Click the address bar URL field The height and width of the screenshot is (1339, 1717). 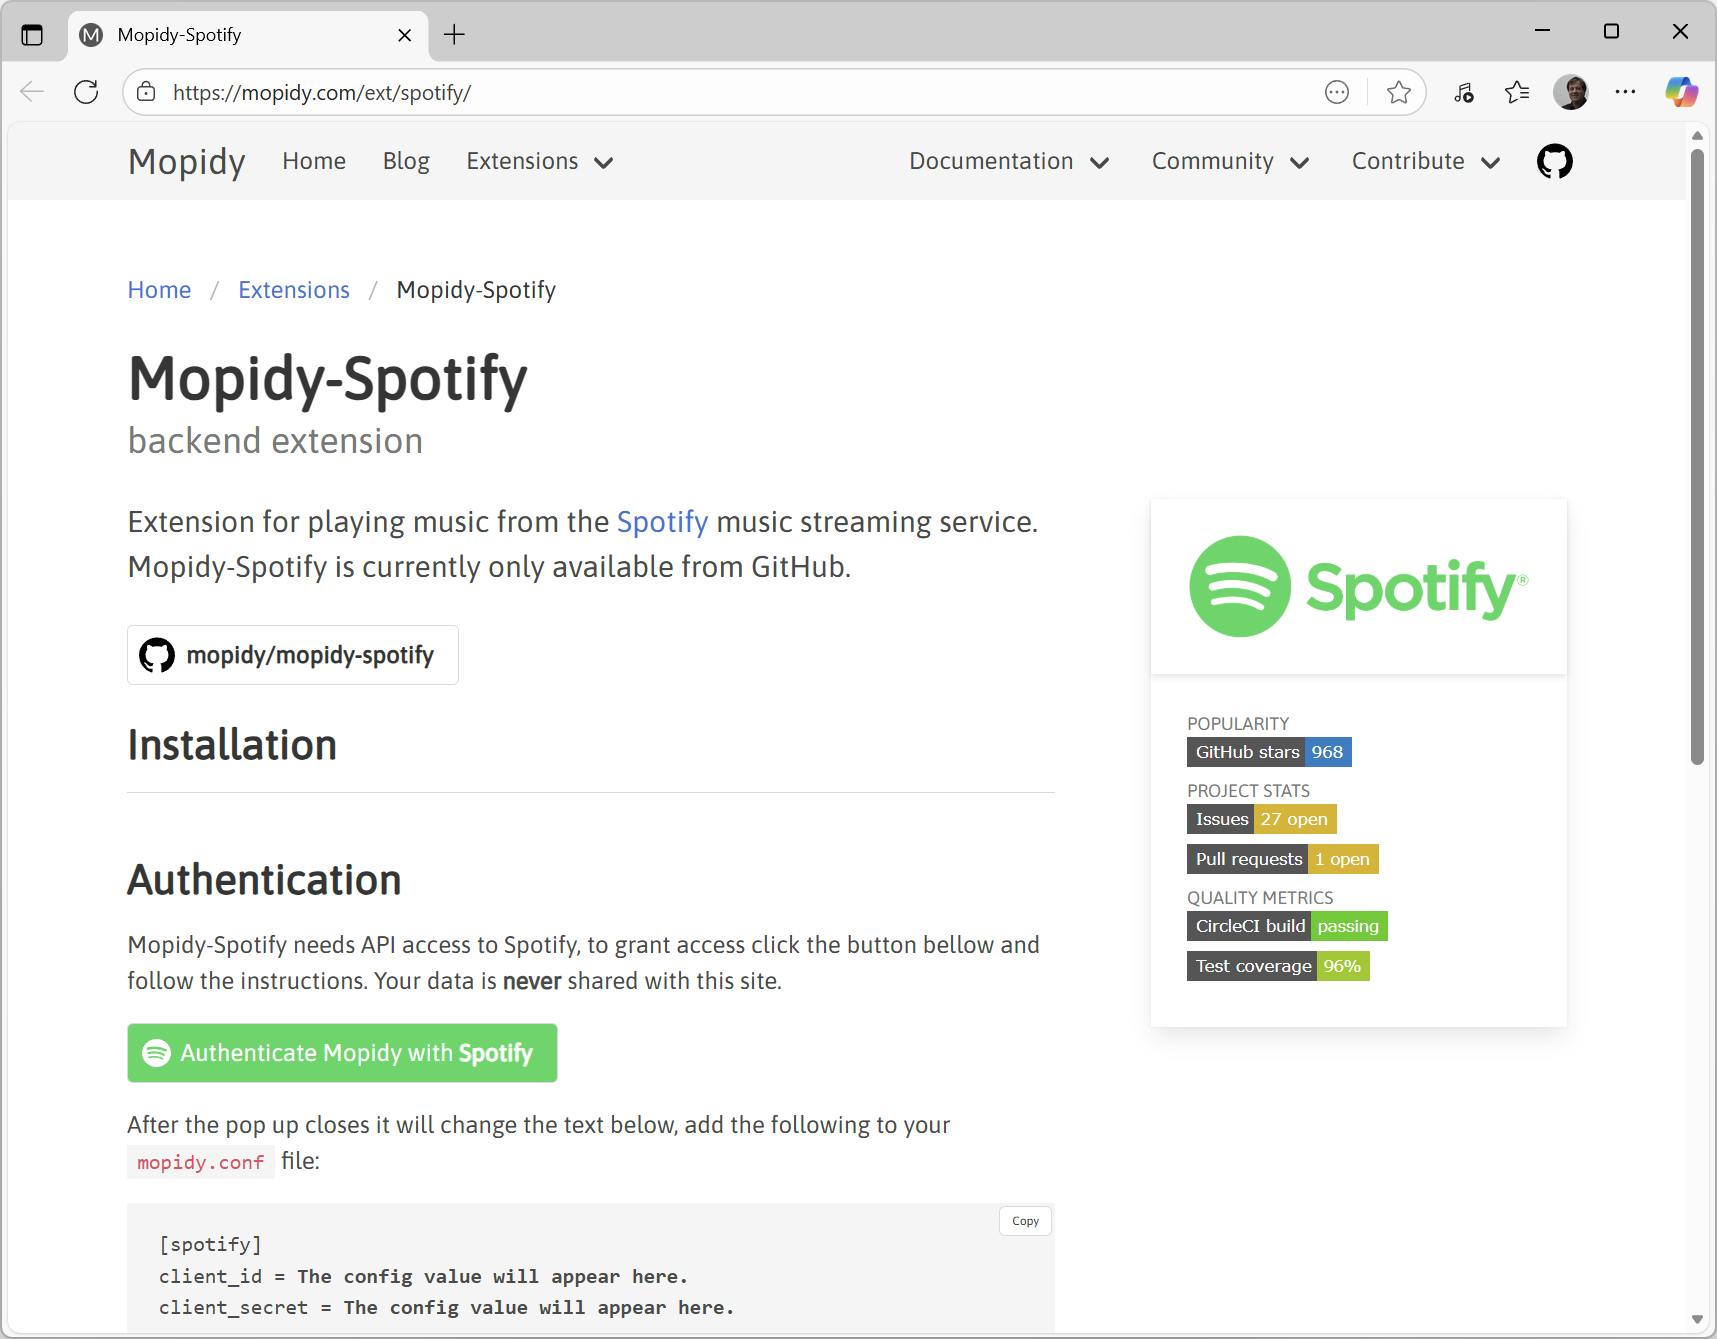(x=700, y=93)
